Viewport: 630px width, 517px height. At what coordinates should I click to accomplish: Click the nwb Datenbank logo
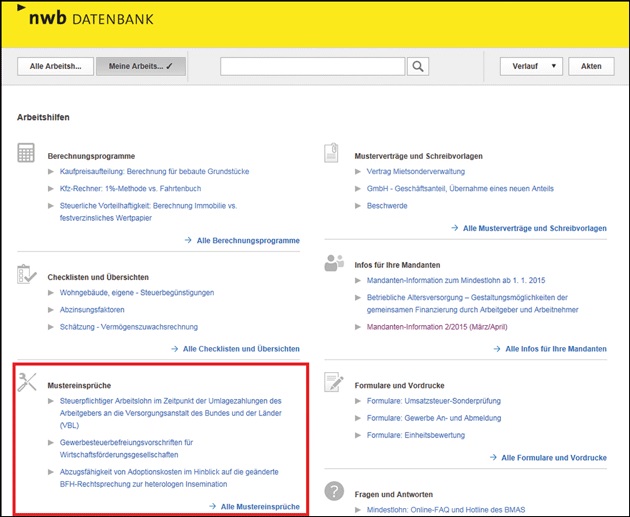85,18
